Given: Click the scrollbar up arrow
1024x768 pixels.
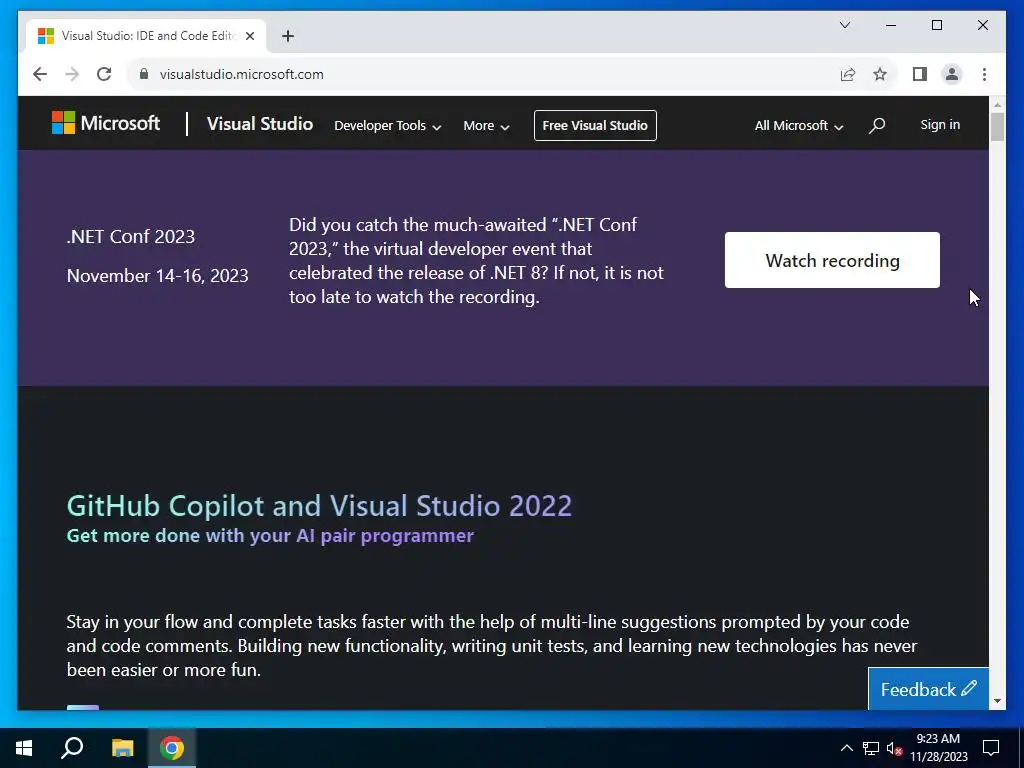Looking at the screenshot, I should (997, 104).
